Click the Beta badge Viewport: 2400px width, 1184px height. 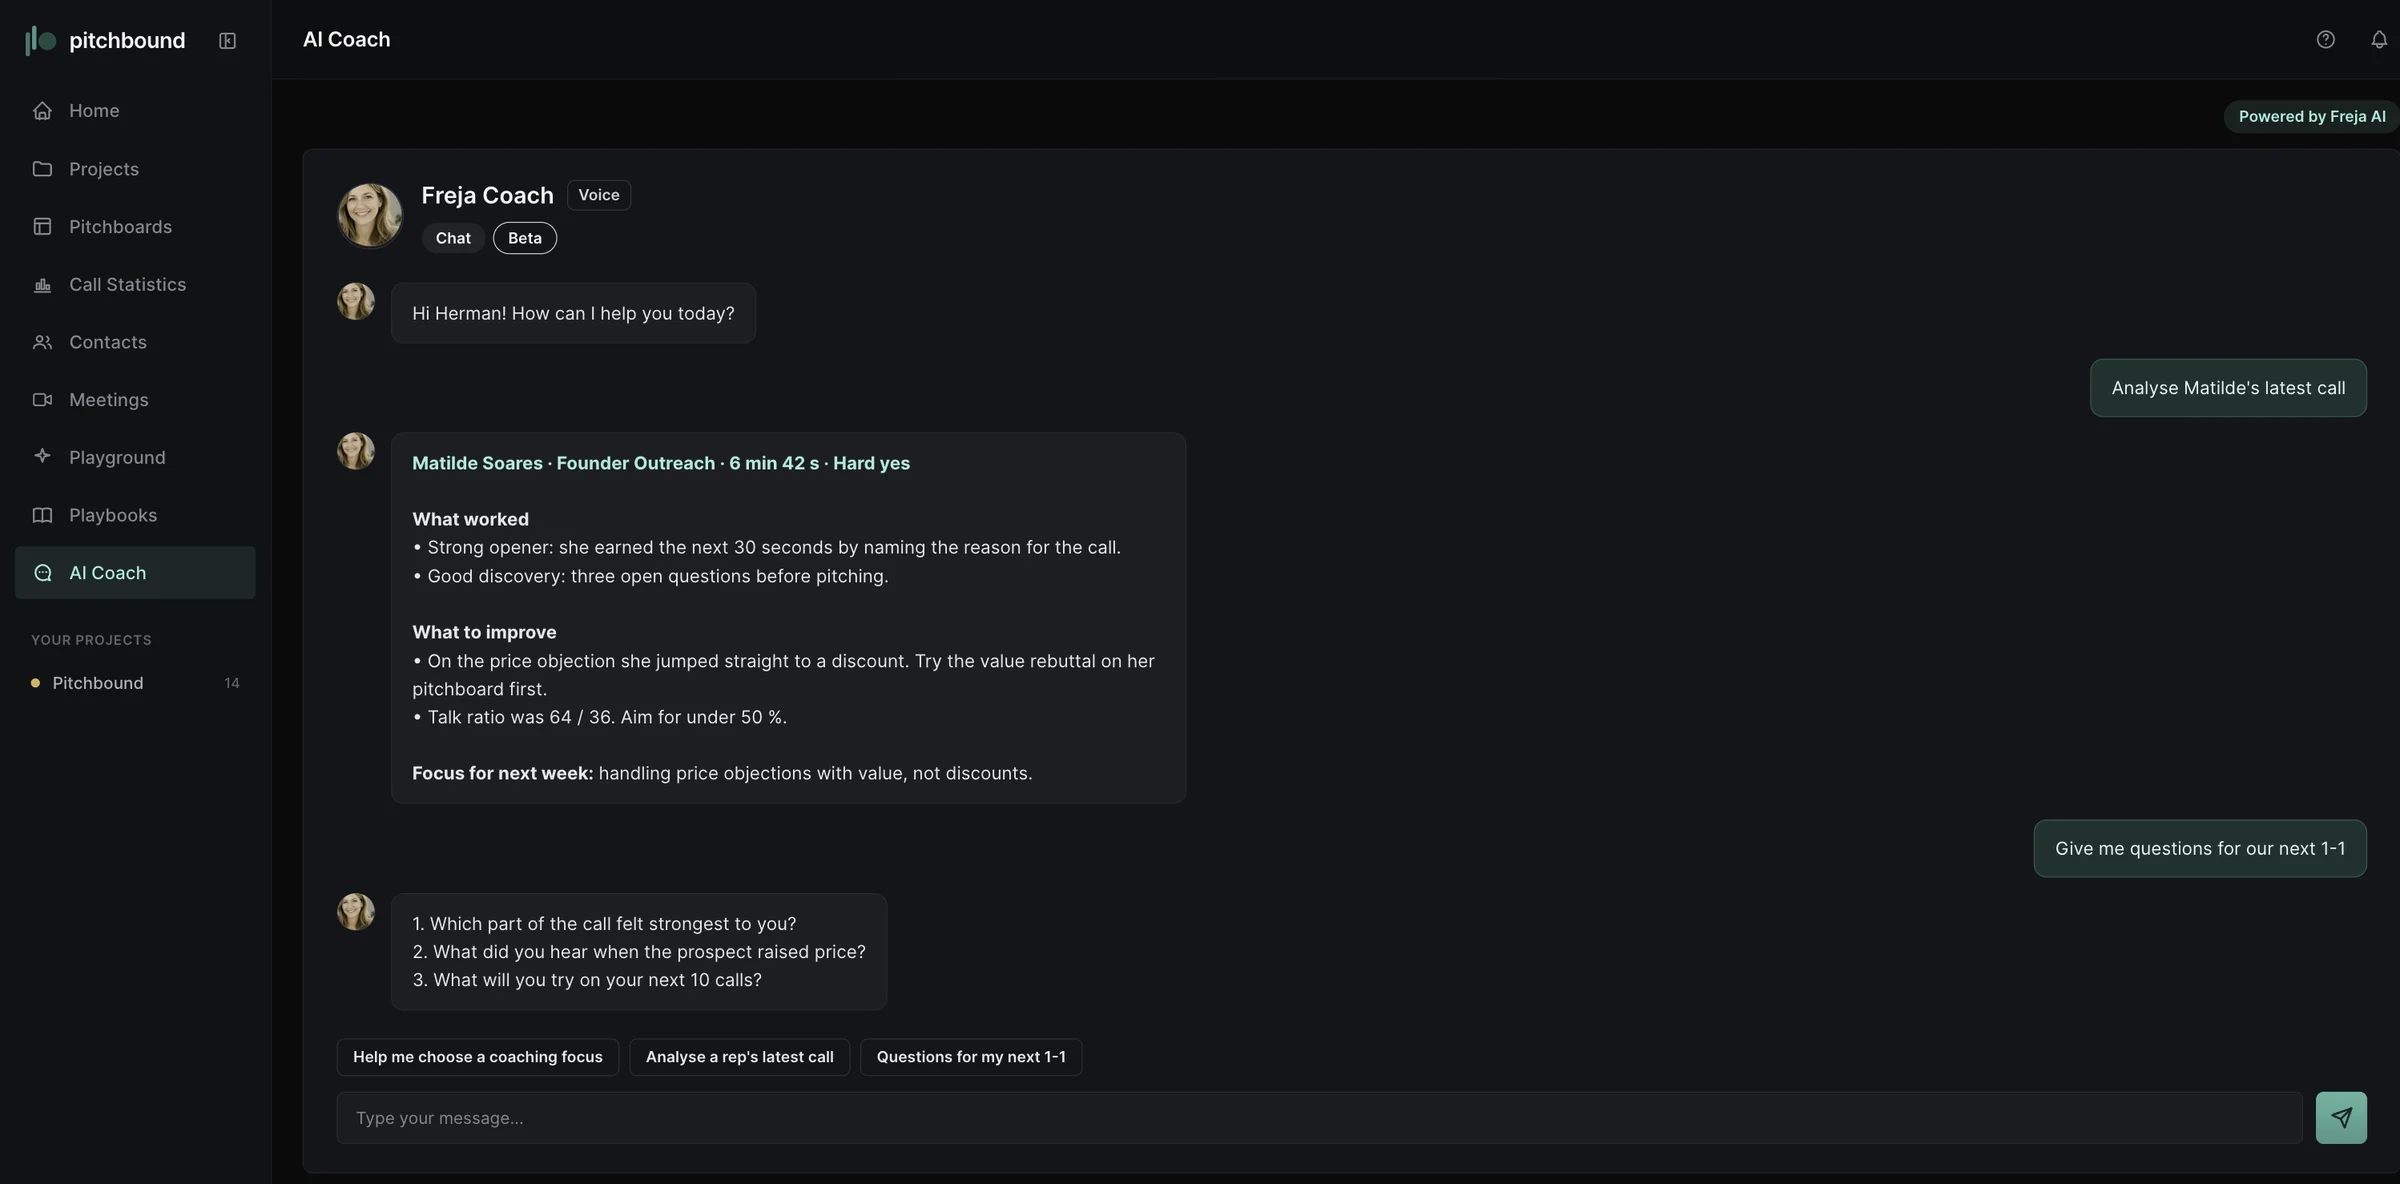tap(525, 238)
